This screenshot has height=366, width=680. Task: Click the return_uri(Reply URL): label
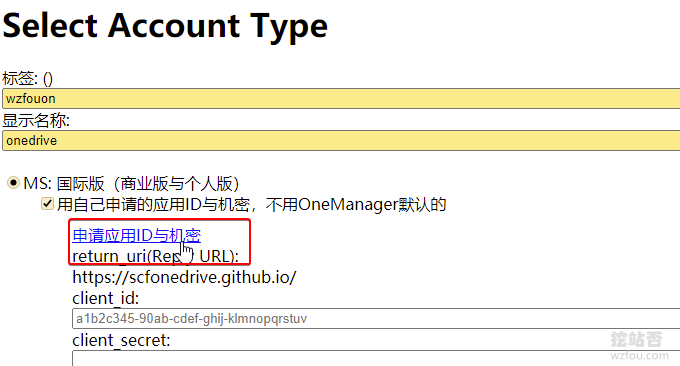click(x=156, y=256)
